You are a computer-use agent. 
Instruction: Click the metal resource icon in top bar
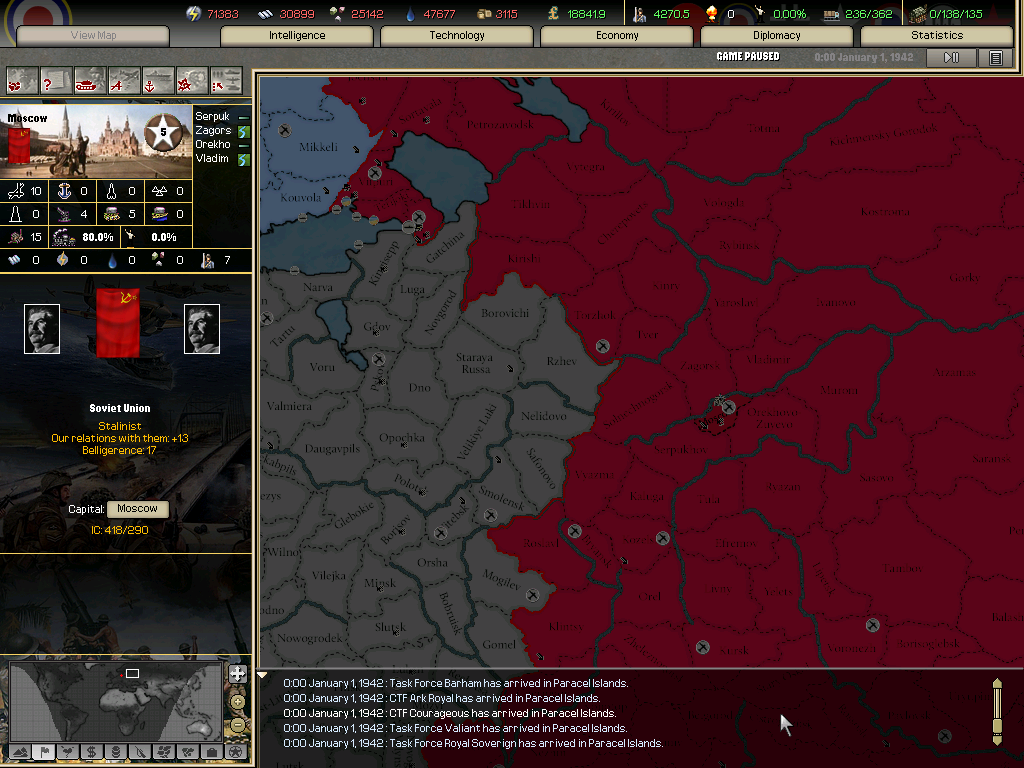(x=265, y=14)
